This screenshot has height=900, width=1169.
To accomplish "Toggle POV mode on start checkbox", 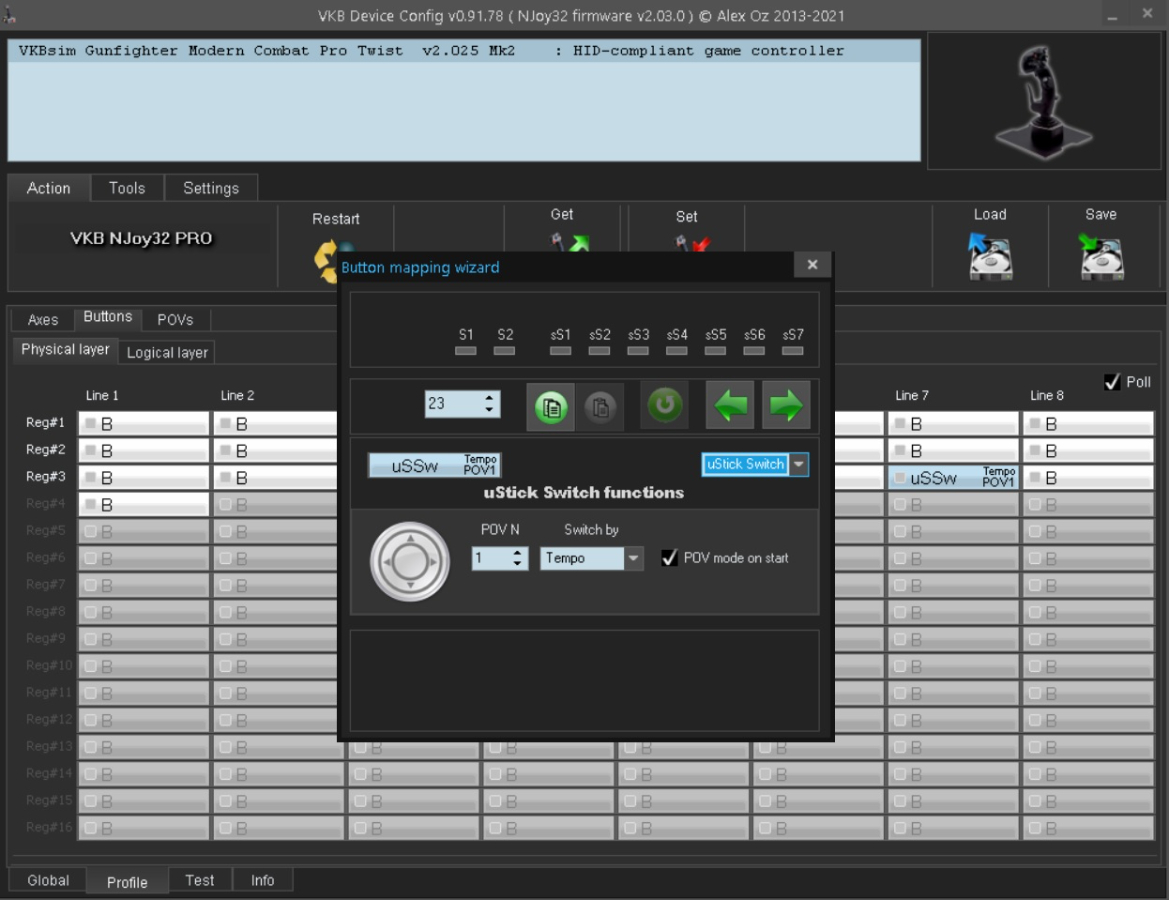I will (669, 558).
